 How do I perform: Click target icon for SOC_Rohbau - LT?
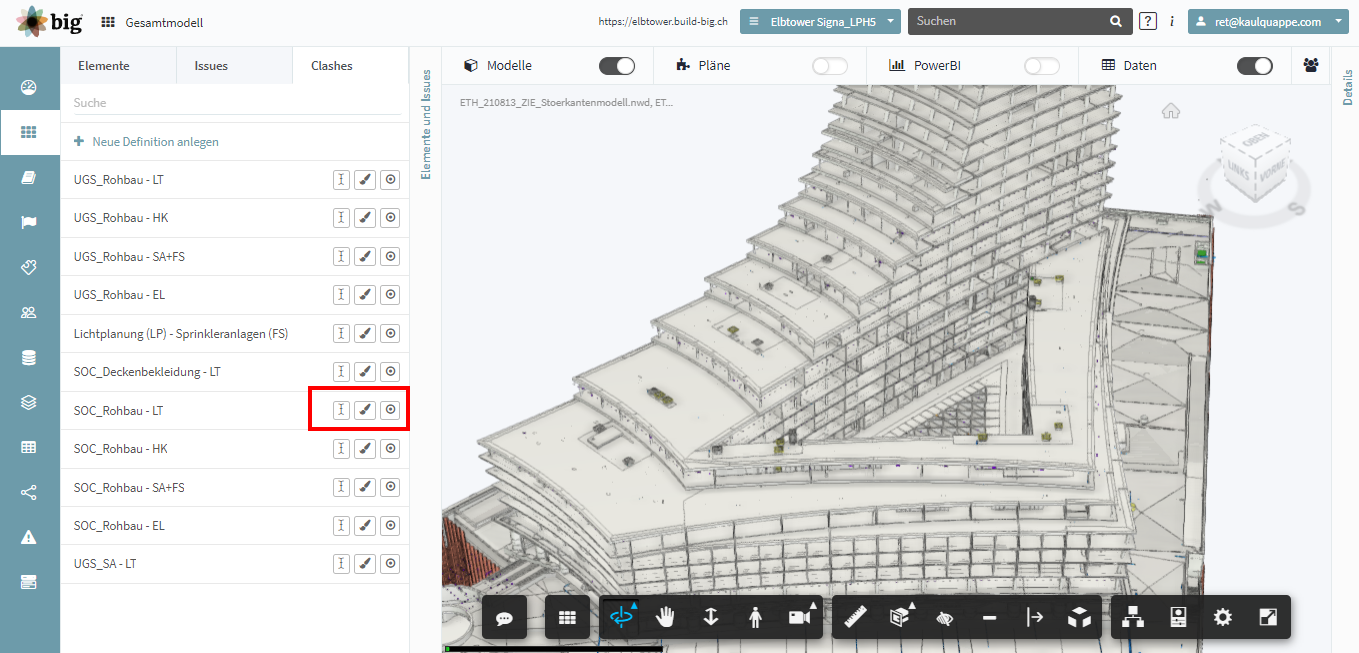(x=391, y=410)
